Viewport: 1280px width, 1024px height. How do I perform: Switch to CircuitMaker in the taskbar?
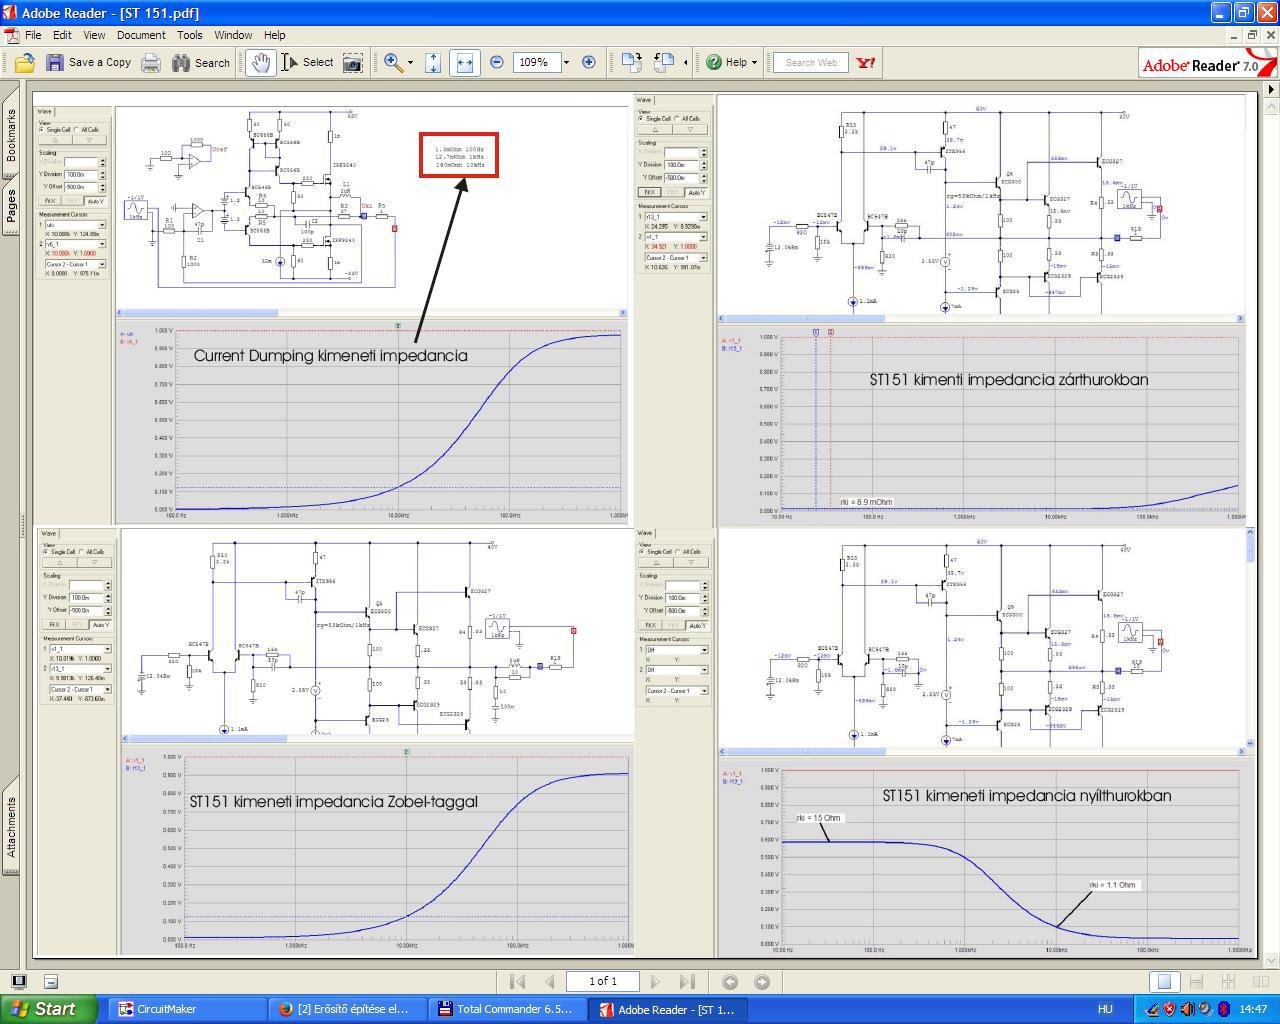(189, 1009)
